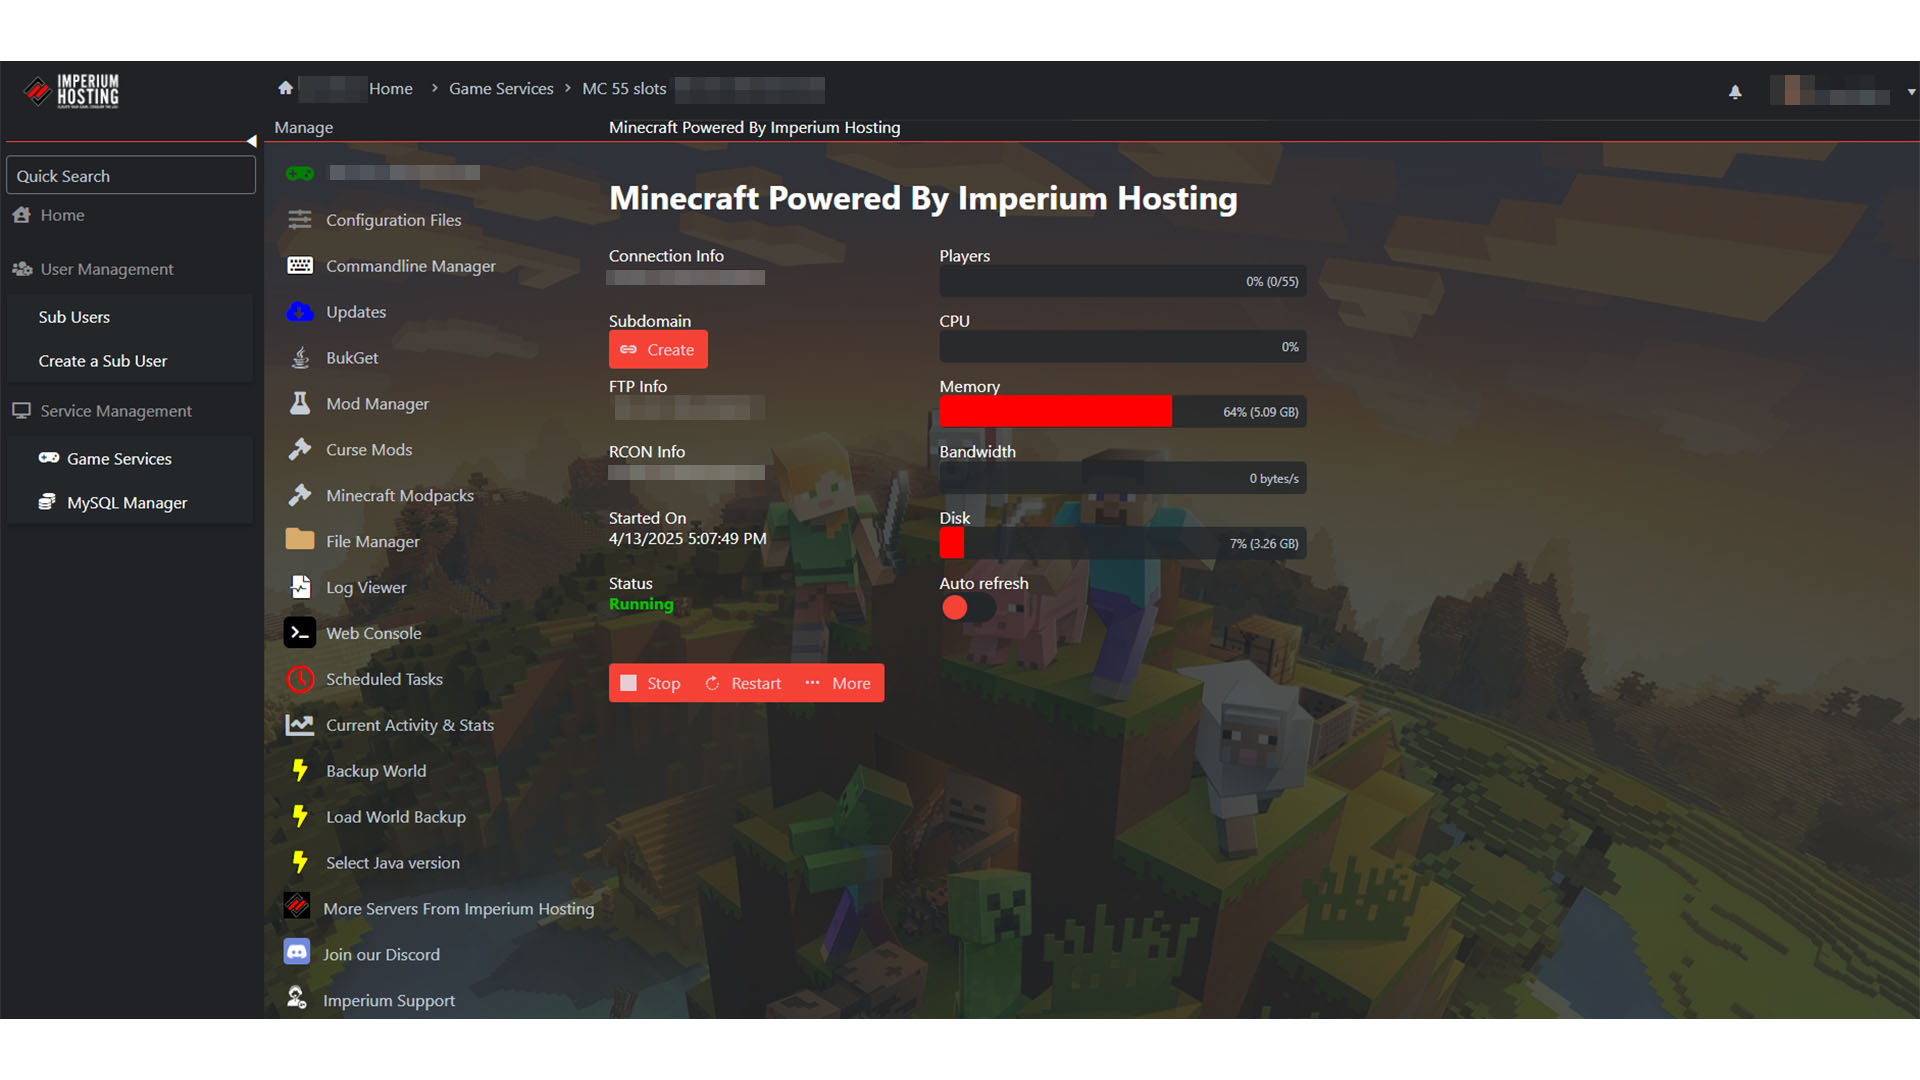Image resolution: width=1920 pixels, height=1080 pixels.
Task: Stop the Minecraft server
Action: [651, 683]
